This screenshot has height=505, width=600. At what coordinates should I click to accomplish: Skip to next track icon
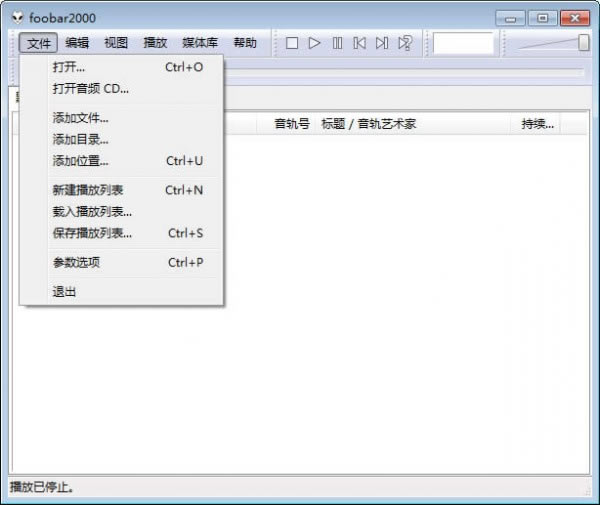(x=381, y=43)
